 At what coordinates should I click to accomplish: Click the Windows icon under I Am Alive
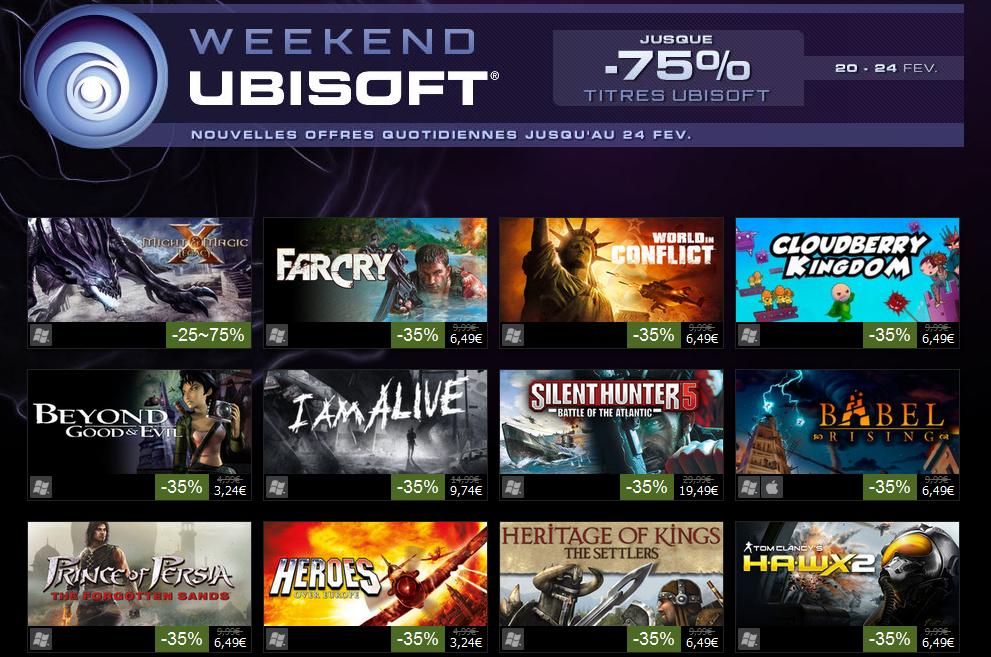277,488
